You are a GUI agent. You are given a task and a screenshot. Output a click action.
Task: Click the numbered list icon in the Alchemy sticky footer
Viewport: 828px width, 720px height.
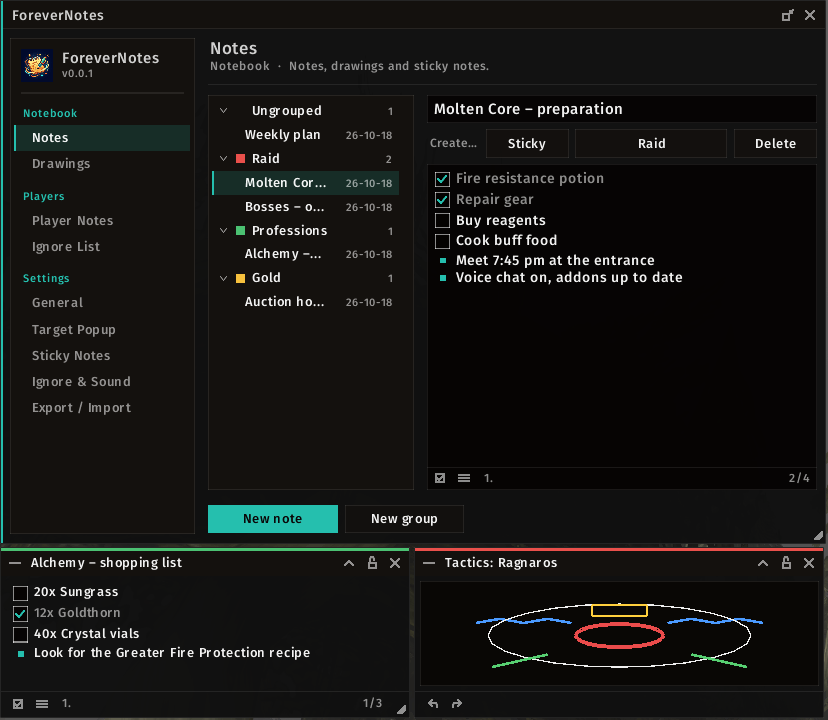point(66,704)
